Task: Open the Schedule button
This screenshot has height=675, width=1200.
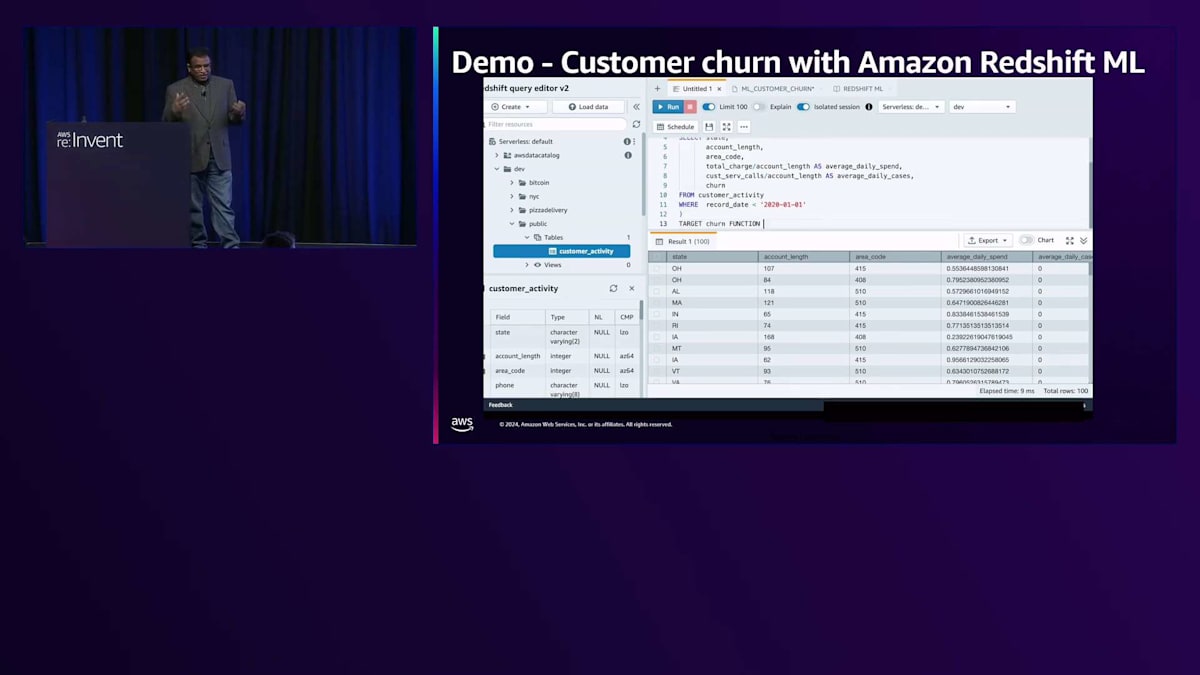Action: (x=676, y=127)
